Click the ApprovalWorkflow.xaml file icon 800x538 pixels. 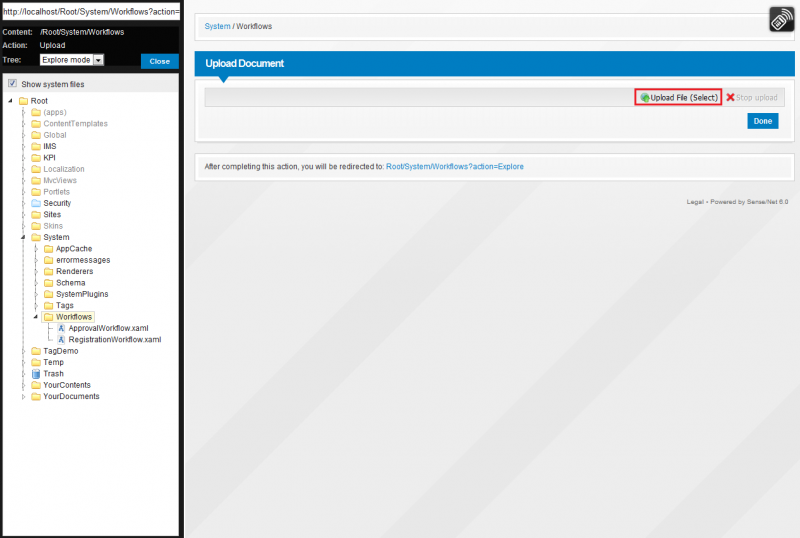click(x=61, y=328)
